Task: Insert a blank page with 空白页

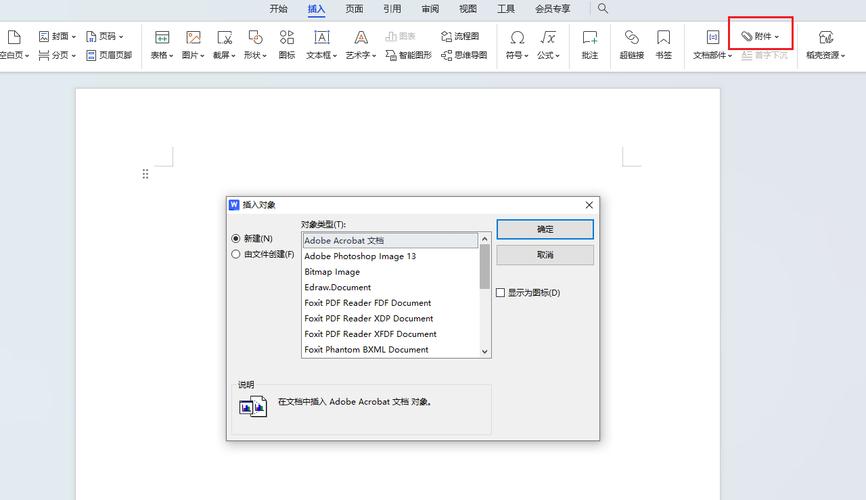Action: [14, 45]
